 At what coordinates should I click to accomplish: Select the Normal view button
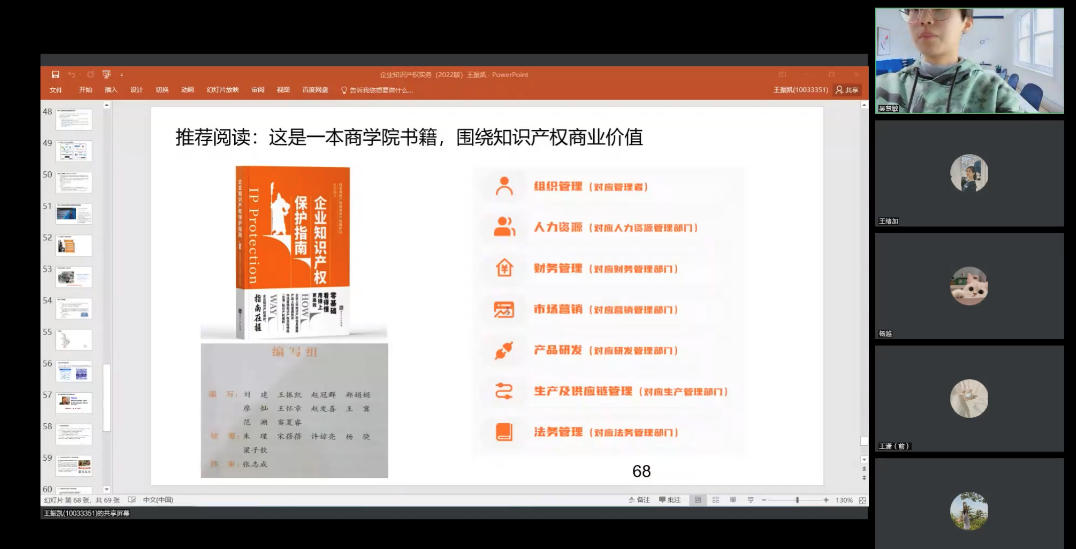tap(698, 500)
